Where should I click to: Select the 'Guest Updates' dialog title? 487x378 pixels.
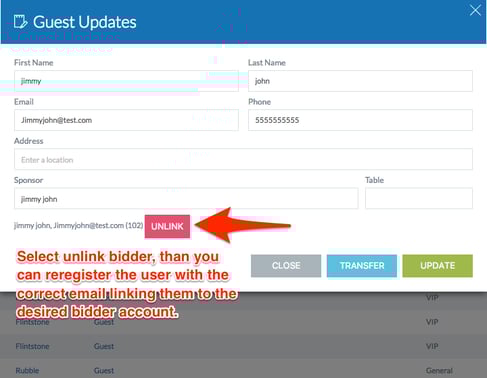click(85, 22)
